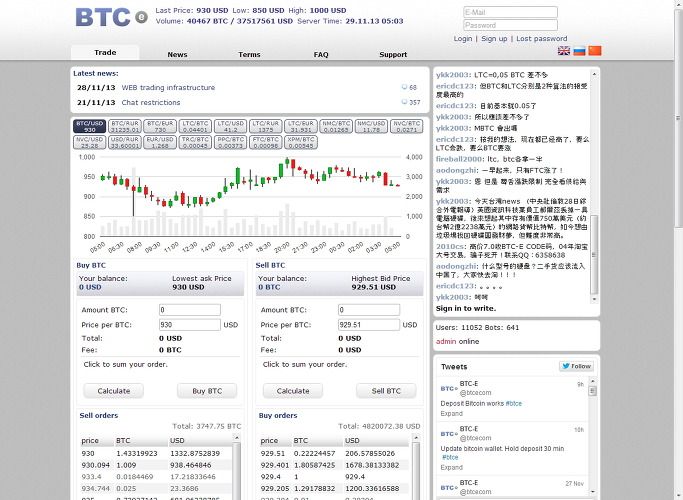Viewport: 683px width, 500px height.
Task: Click the Sign up link
Action: pos(494,38)
